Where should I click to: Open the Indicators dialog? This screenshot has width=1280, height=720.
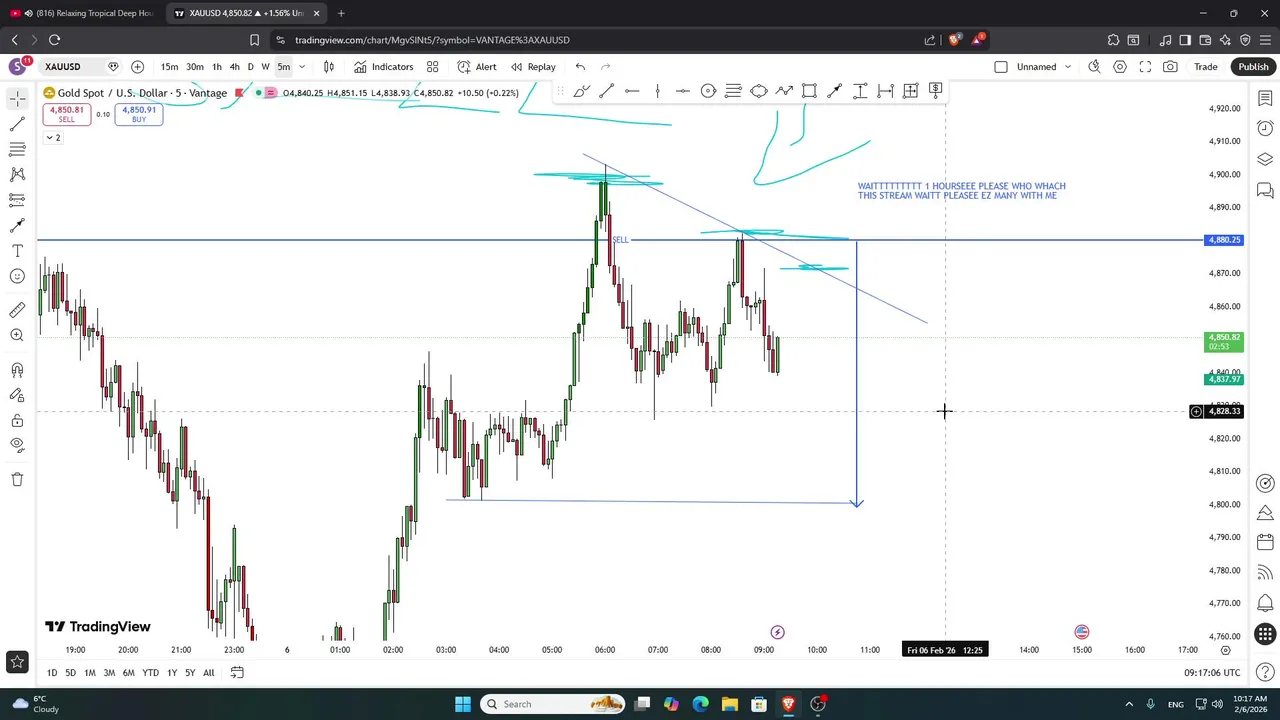[384, 67]
